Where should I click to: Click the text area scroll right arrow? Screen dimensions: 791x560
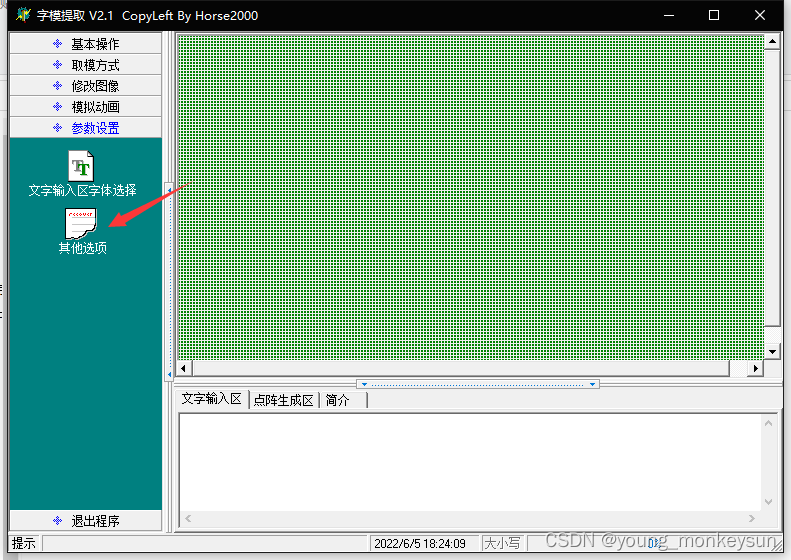point(752,518)
